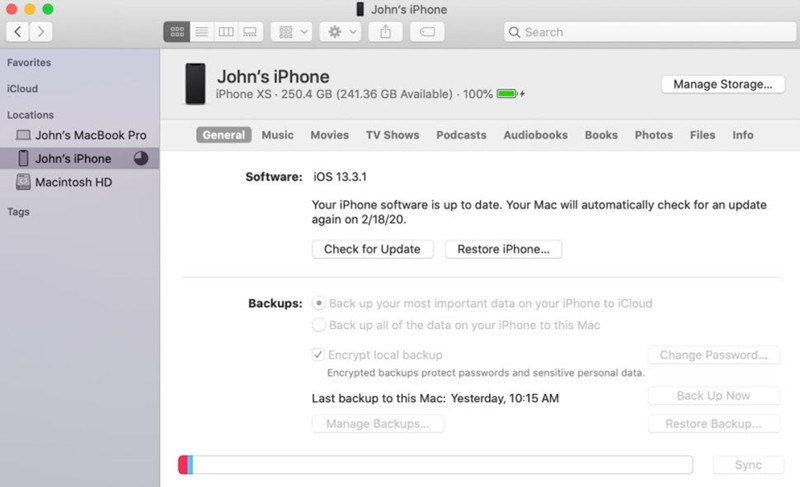Open Manage Backups button
The height and width of the screenshot is (487, 800).
click(378, 424)
